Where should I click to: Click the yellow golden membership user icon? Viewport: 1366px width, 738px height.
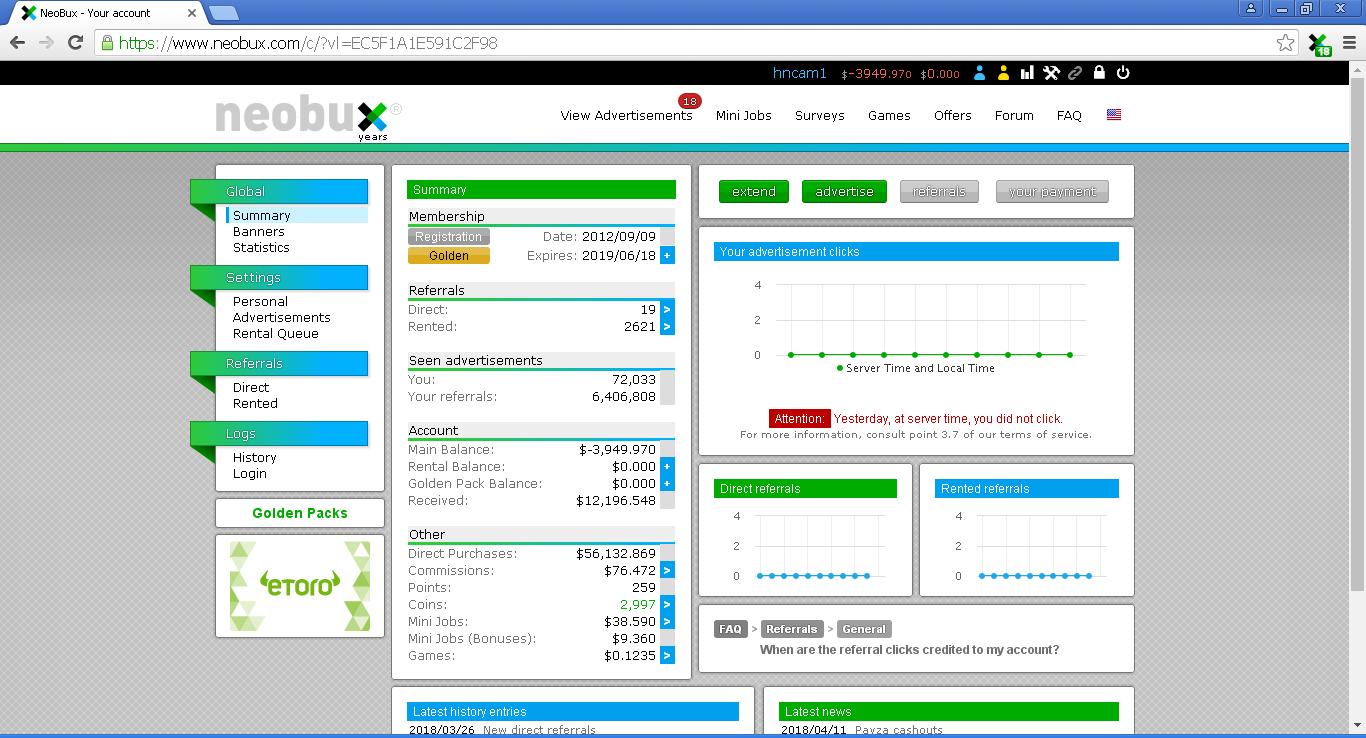(1003, 73)
